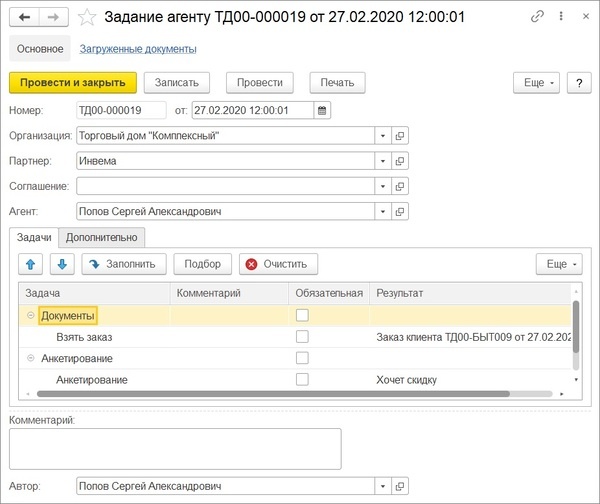The width and height of the screenshot is (600, 504).
Task: Open the top Еще menu beside help
Action: click(x=536, y=83)
